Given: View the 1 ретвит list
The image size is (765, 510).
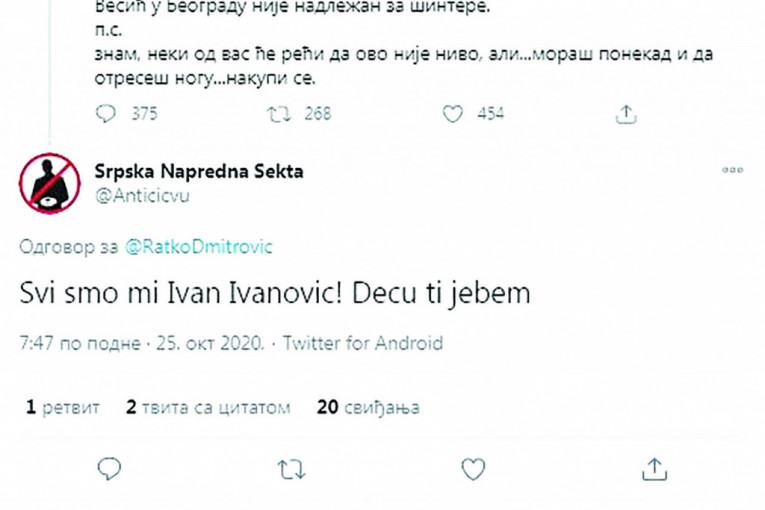Looking at the screenshot, I should coord(64,407).
